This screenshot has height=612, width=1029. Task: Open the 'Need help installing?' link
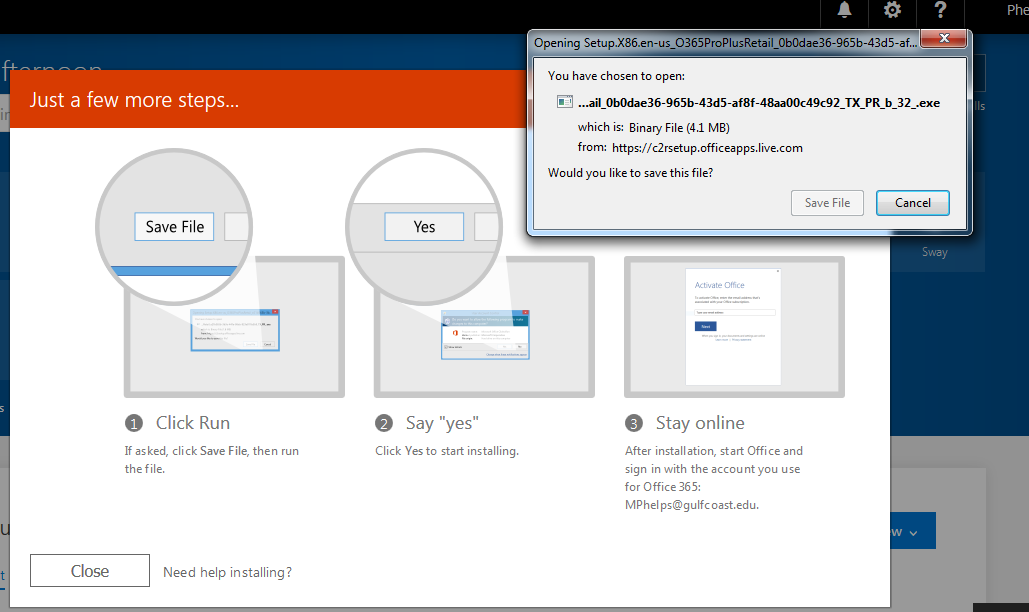tap(227, 572)
